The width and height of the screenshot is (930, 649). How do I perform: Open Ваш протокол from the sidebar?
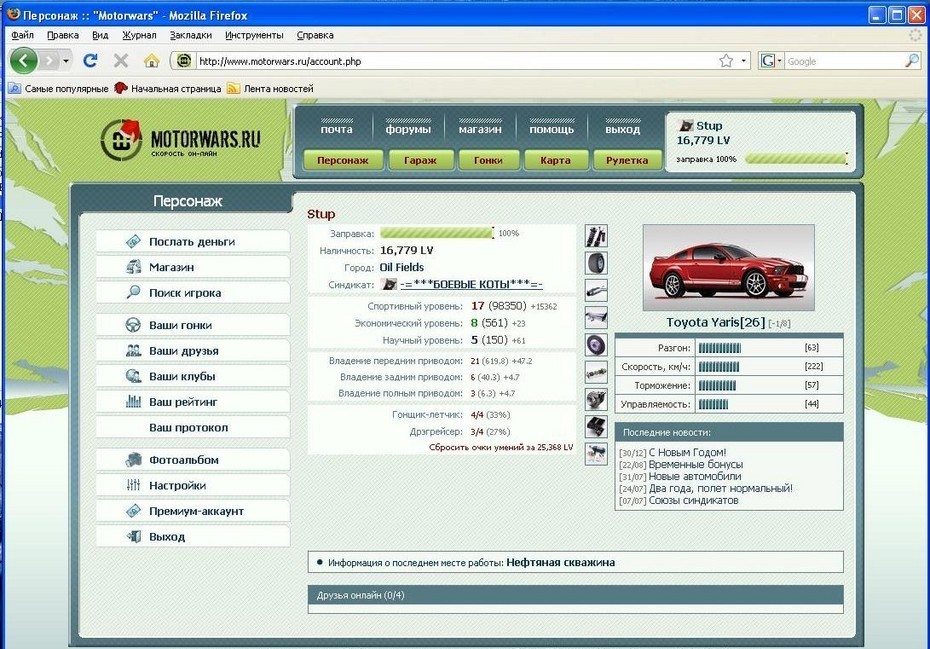(193, 427)
